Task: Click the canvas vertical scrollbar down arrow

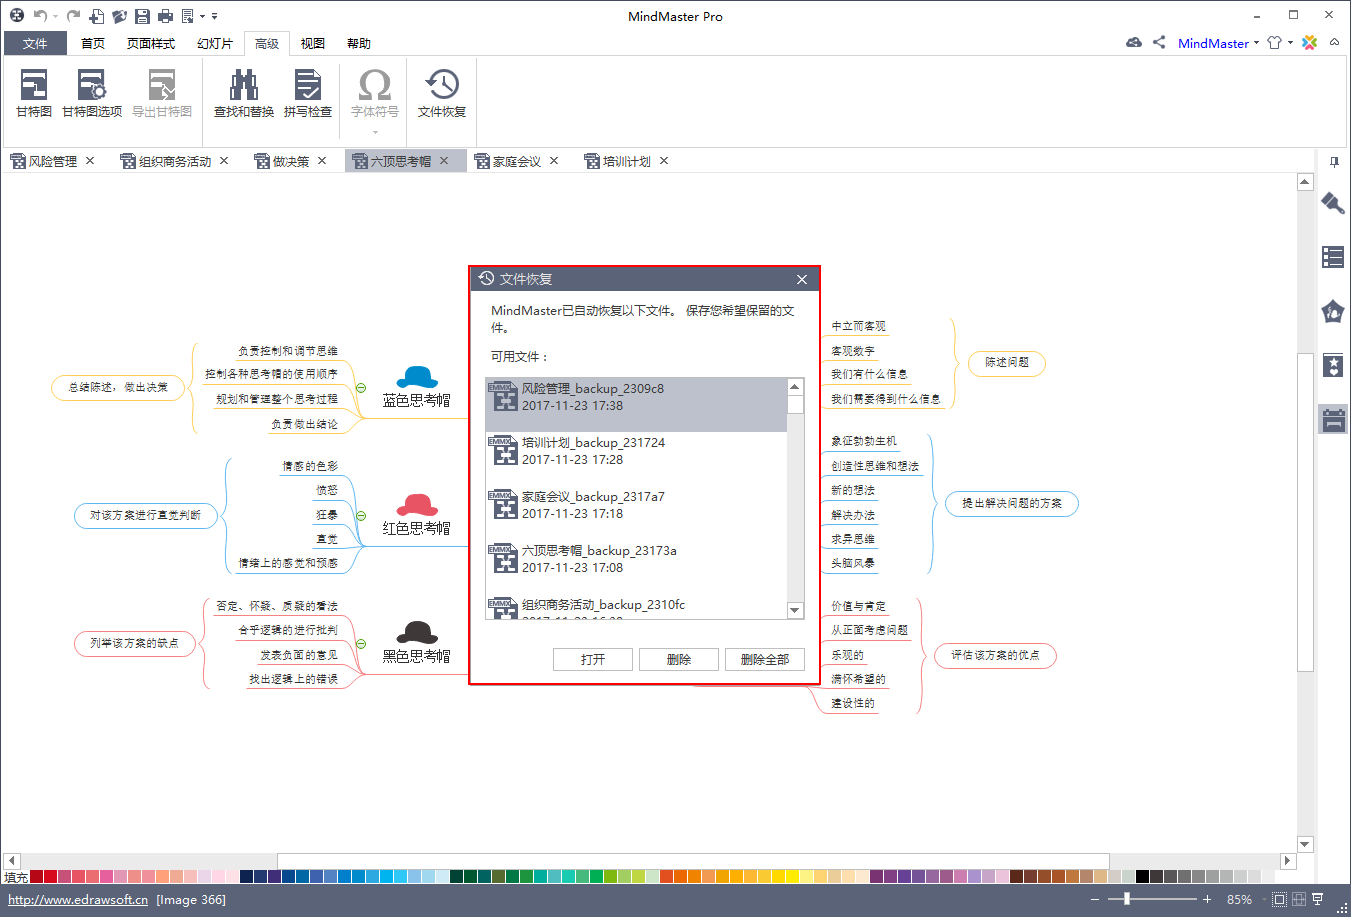Action: (1305, 844)
